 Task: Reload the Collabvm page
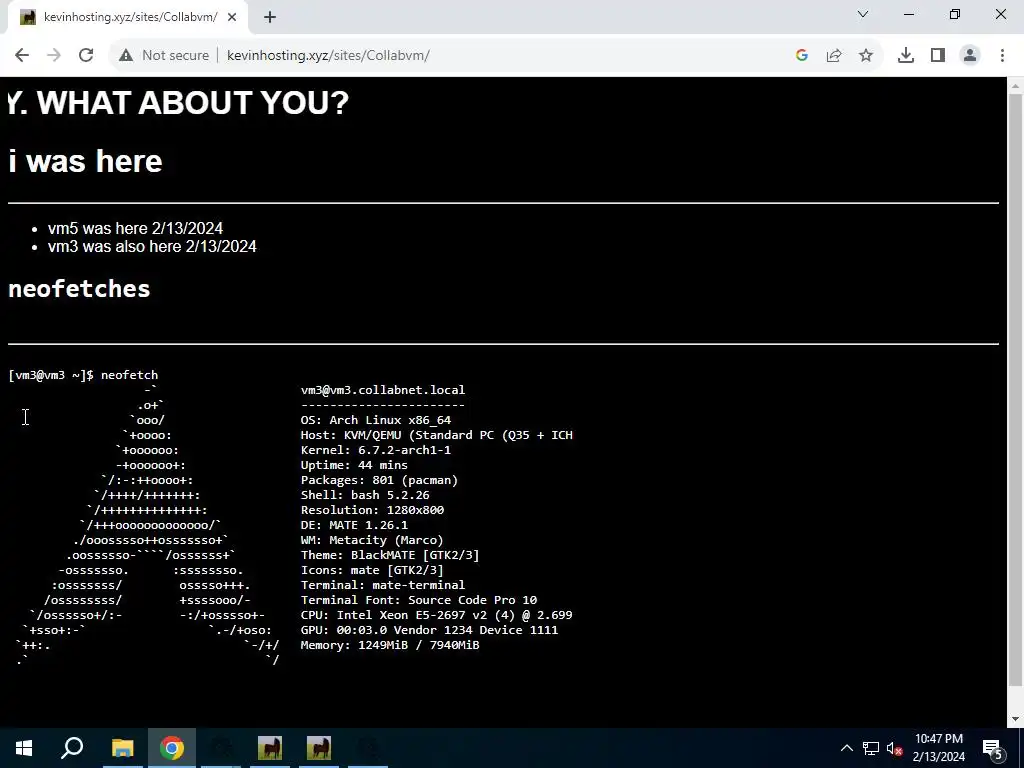click(x=86, y=56)
